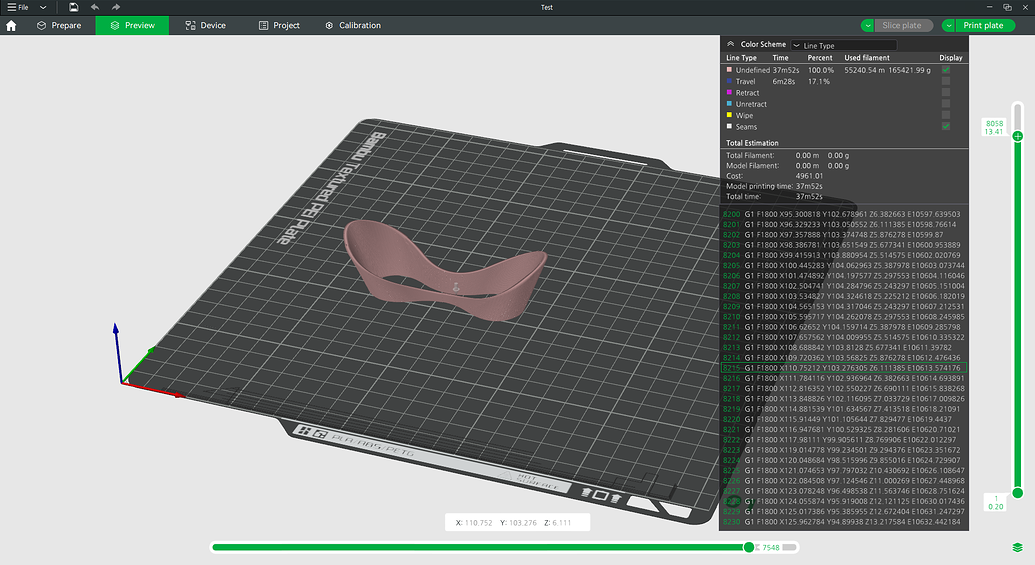Click the Slice plate button
This screenshot has width=1035, height=565.
pos(902,25)
